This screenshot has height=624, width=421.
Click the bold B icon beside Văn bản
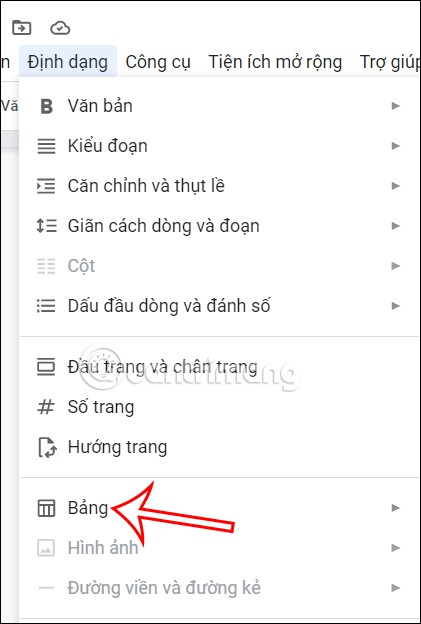(x=47, y=106)
